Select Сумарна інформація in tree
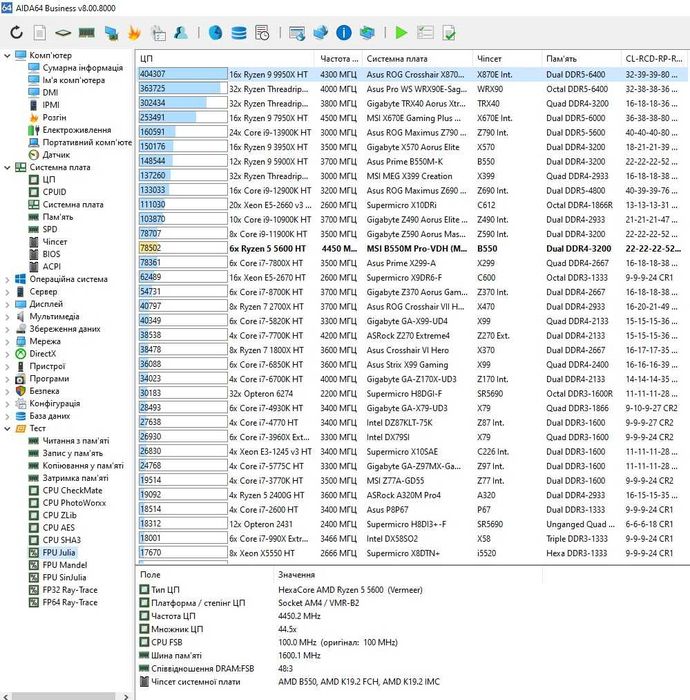 click(83, 68)
